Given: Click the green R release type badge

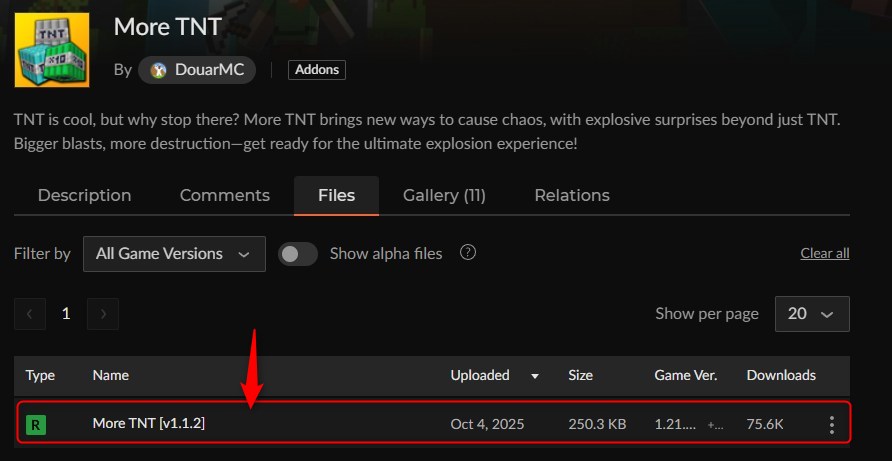Looking at the screenshot, I should pos(36,425).
